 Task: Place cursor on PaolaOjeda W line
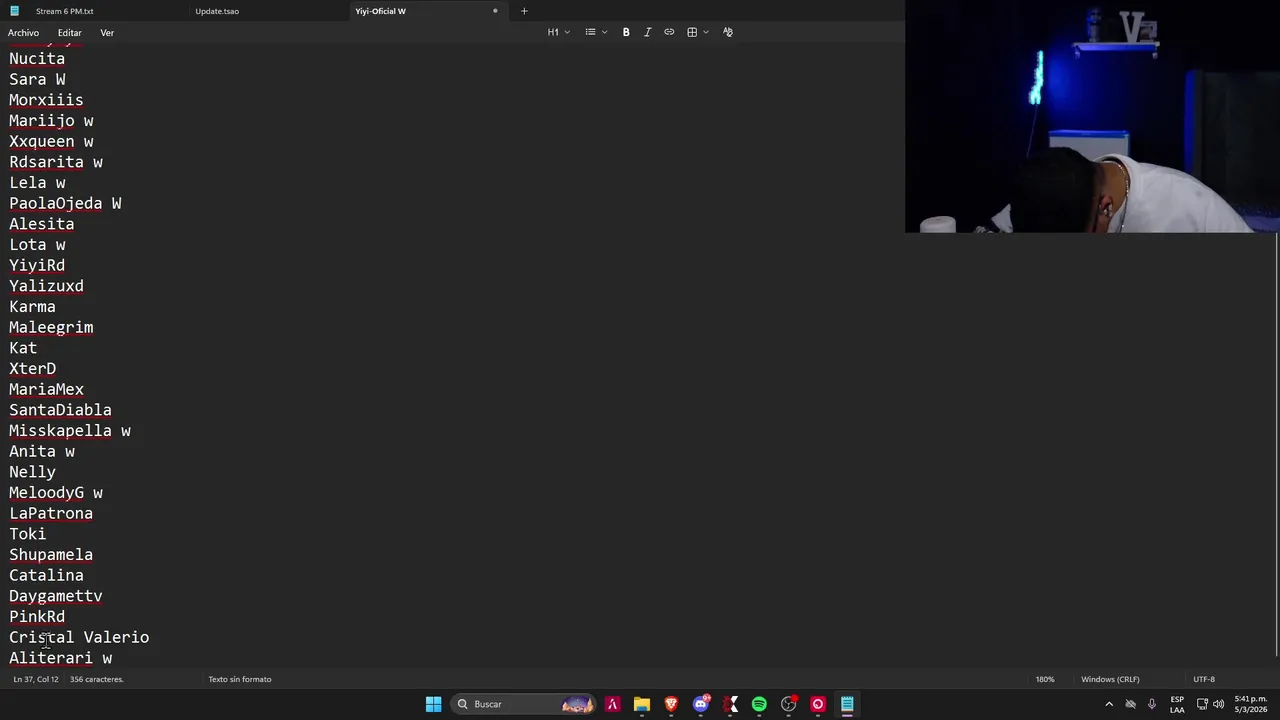pos(65,203)
